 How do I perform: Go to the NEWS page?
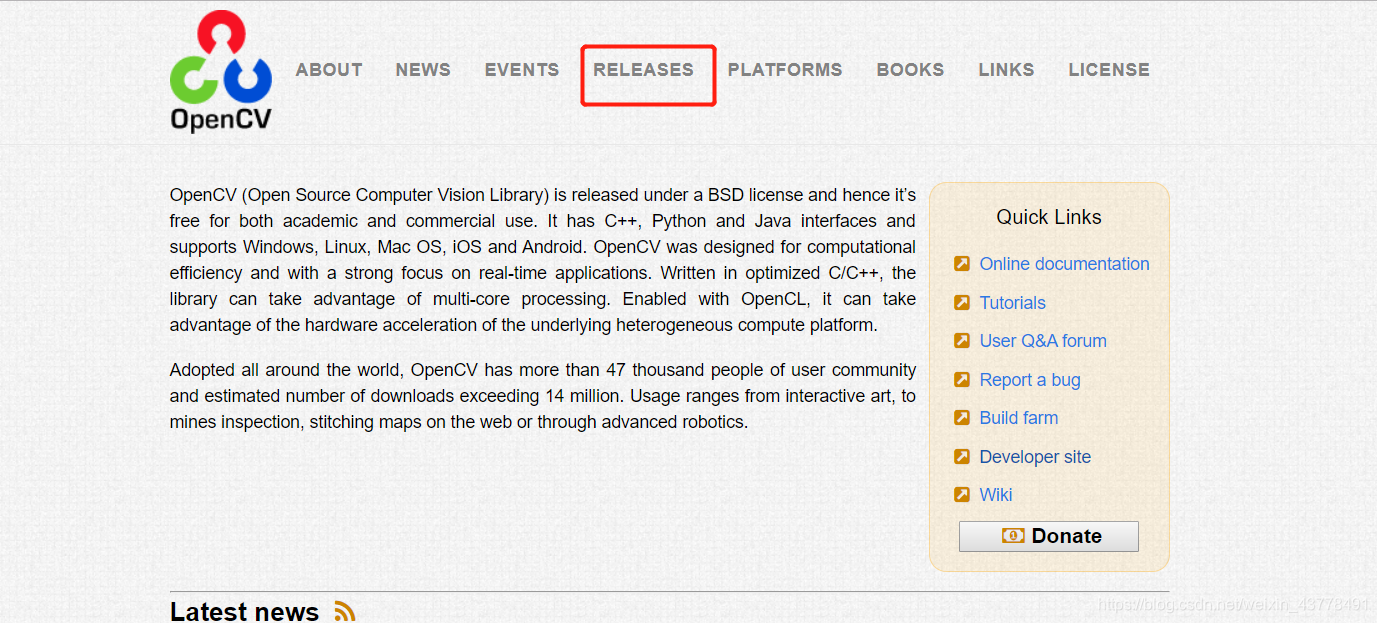[423, 70]
